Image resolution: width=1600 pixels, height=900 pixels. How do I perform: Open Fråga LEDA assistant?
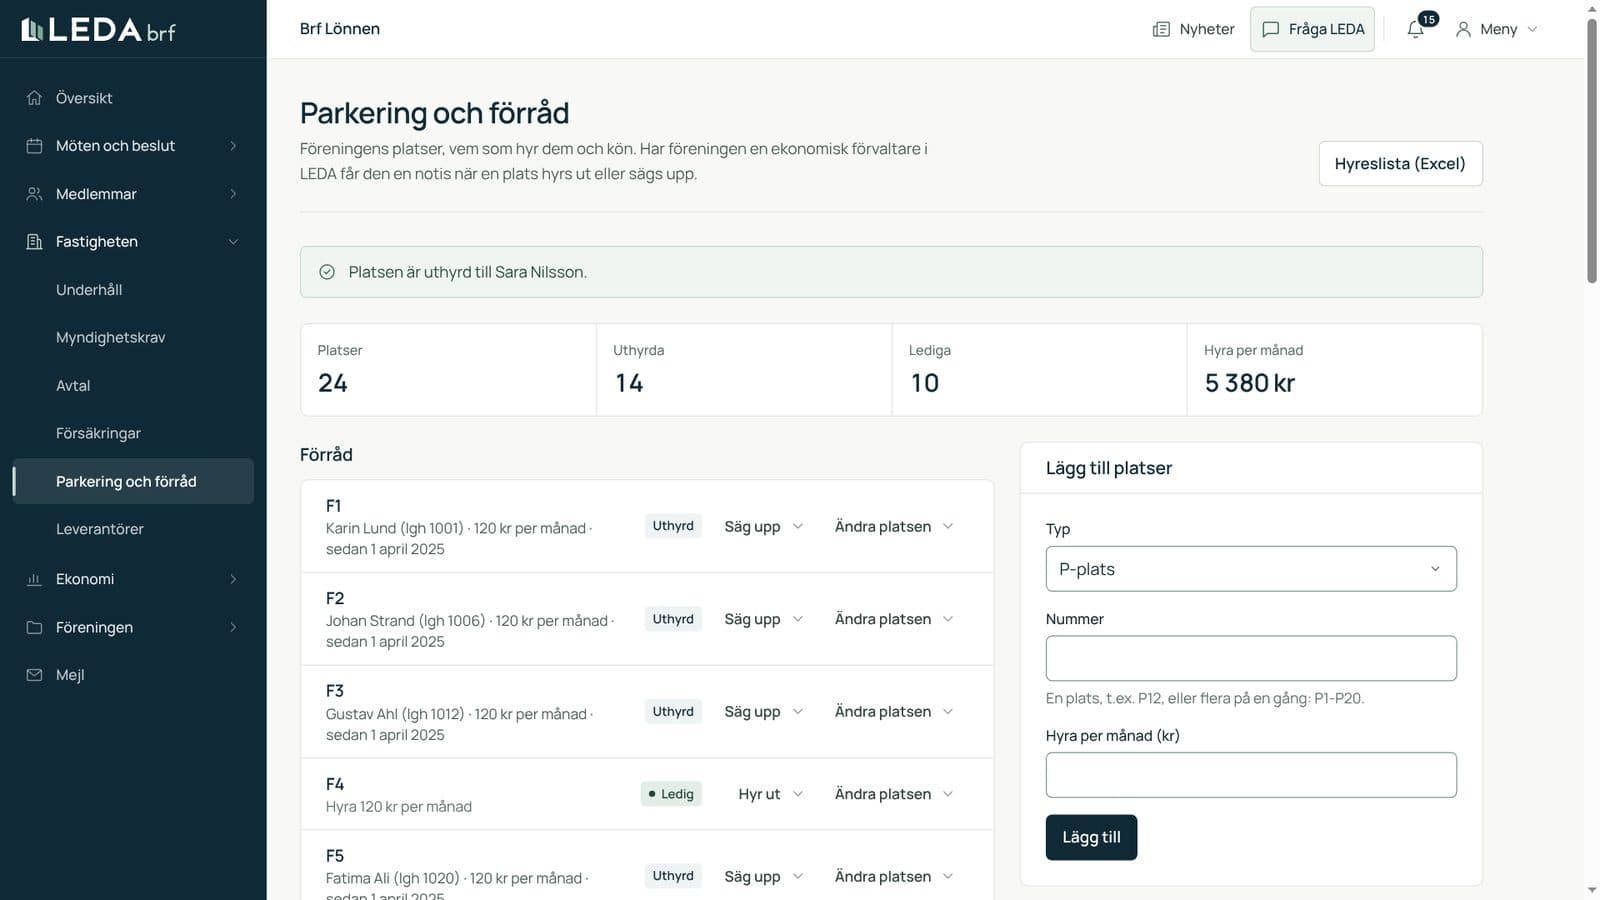pos(1312,29)
